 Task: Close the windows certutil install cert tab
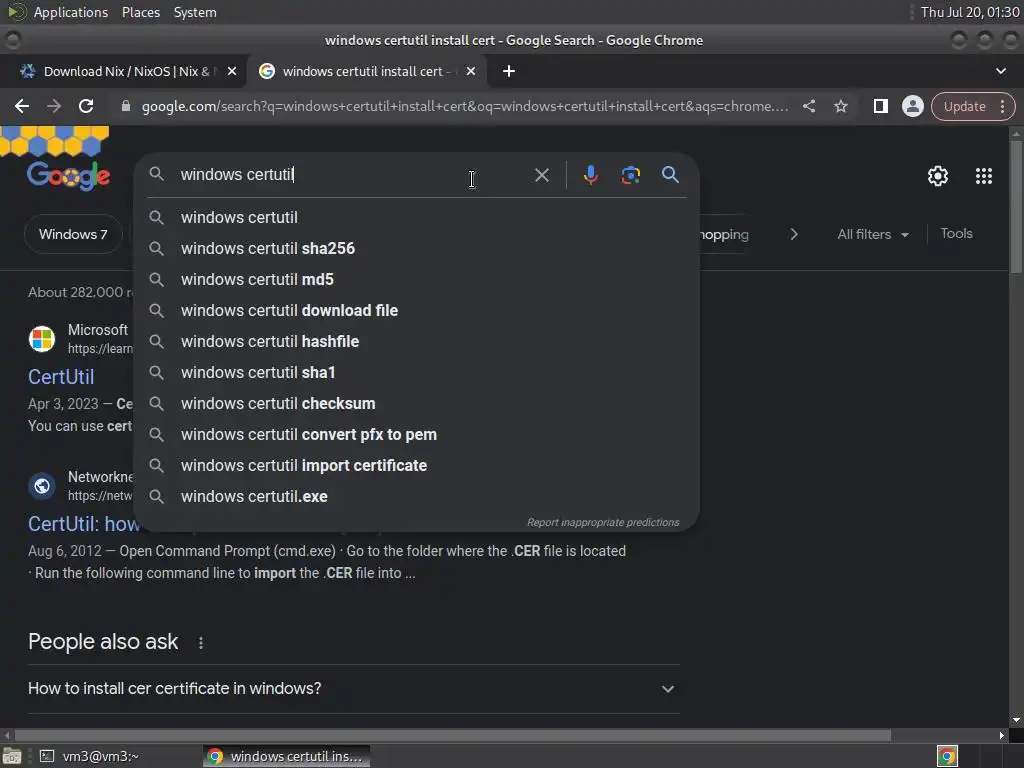(x=471, y=71)
